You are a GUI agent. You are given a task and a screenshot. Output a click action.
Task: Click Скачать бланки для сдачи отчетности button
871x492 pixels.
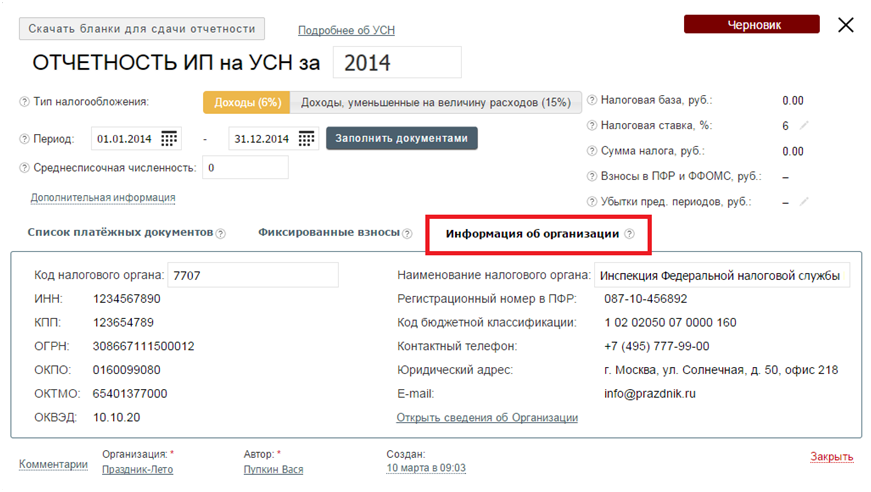143,29
